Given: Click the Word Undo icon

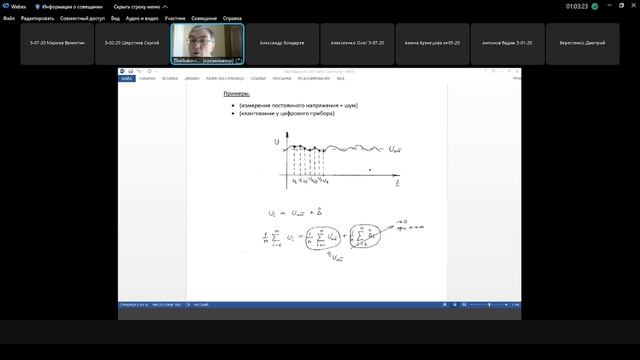Looking at the screenshot, I should pos(139,71).
